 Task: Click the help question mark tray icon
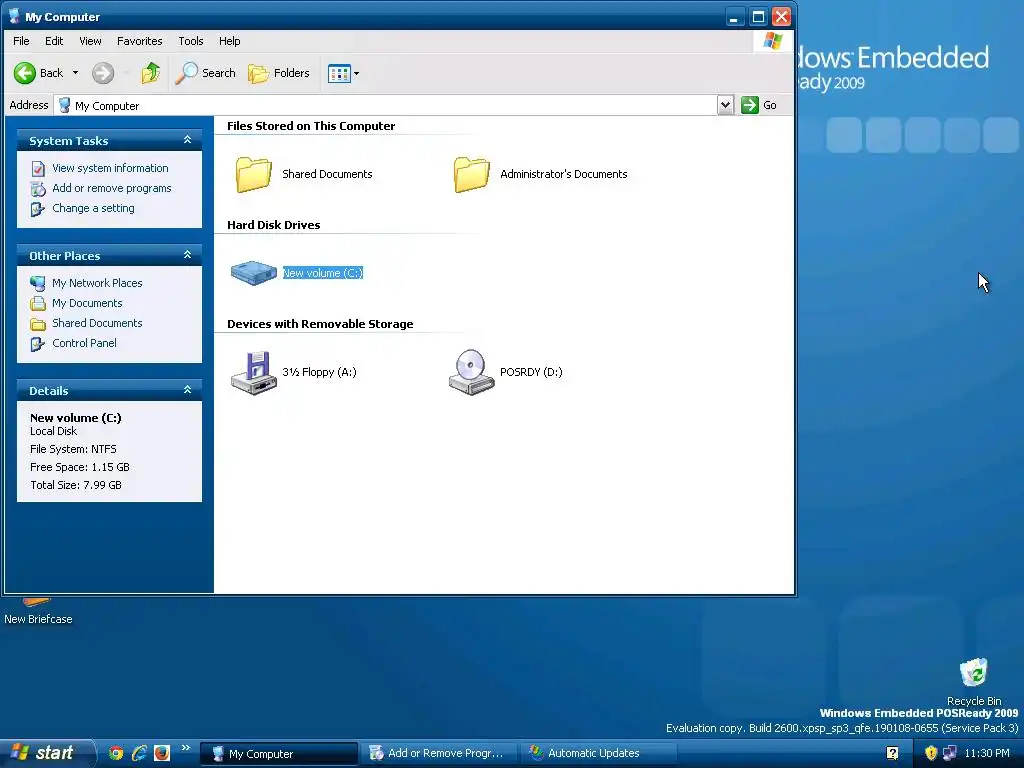[x=892, y=753]
